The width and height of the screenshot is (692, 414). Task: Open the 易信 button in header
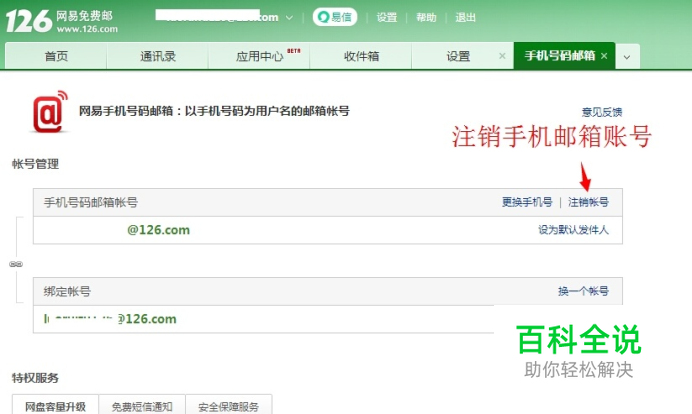tap(335, 17)
